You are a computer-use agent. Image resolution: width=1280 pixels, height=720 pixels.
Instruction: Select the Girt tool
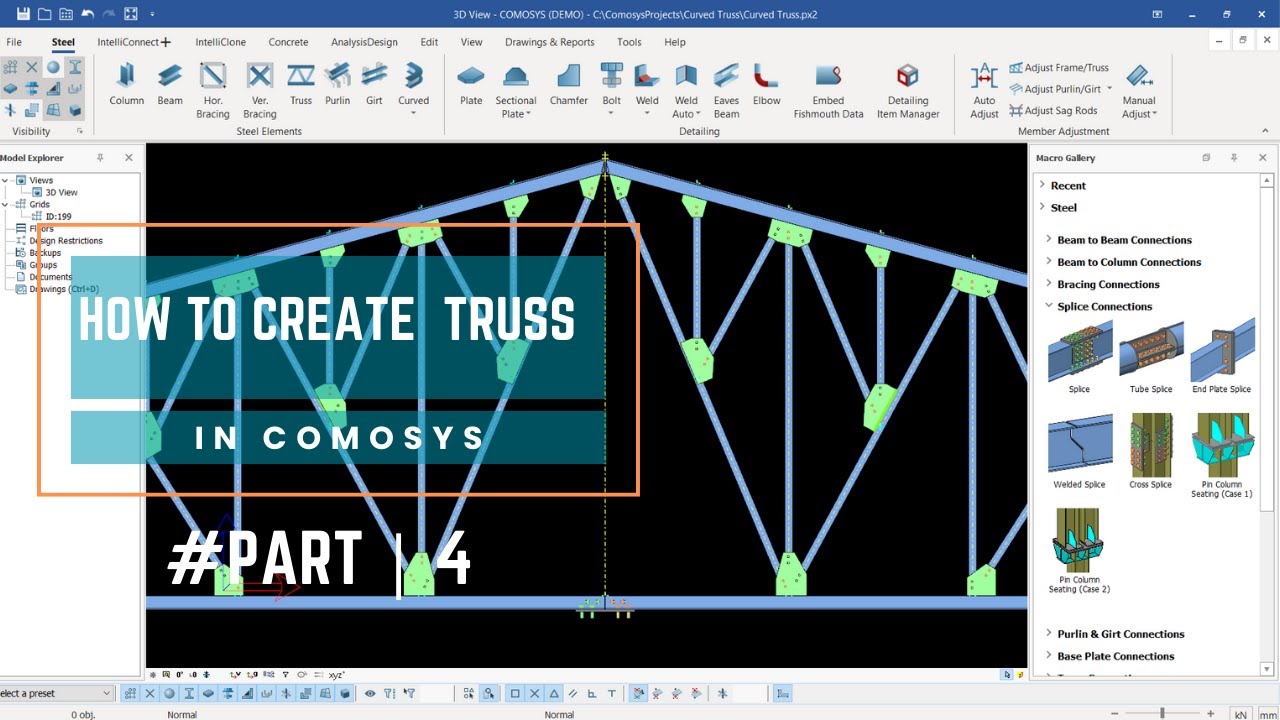[374, 84]
